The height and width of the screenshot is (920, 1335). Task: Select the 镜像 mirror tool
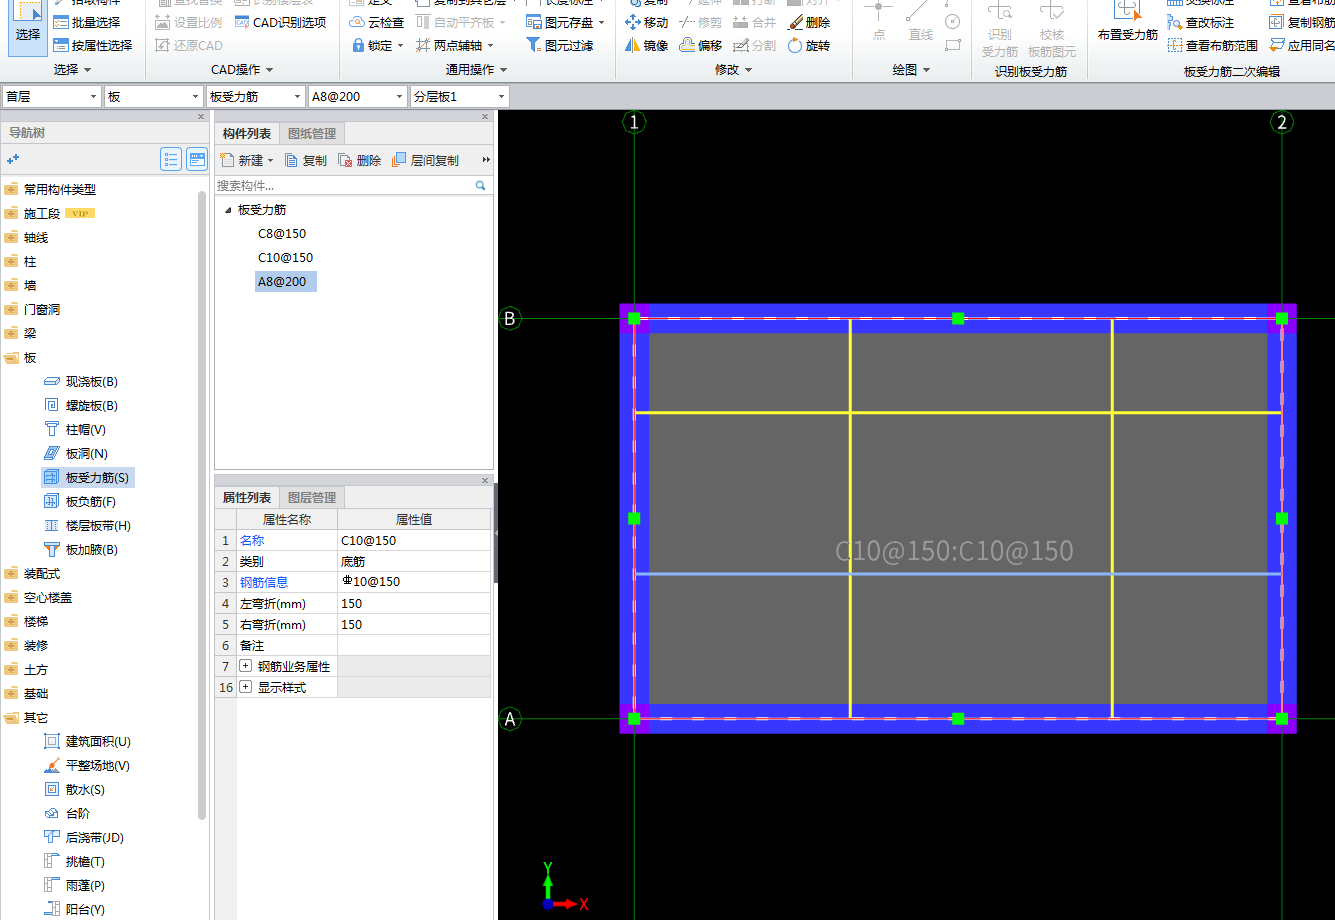(x=646, y=45)
